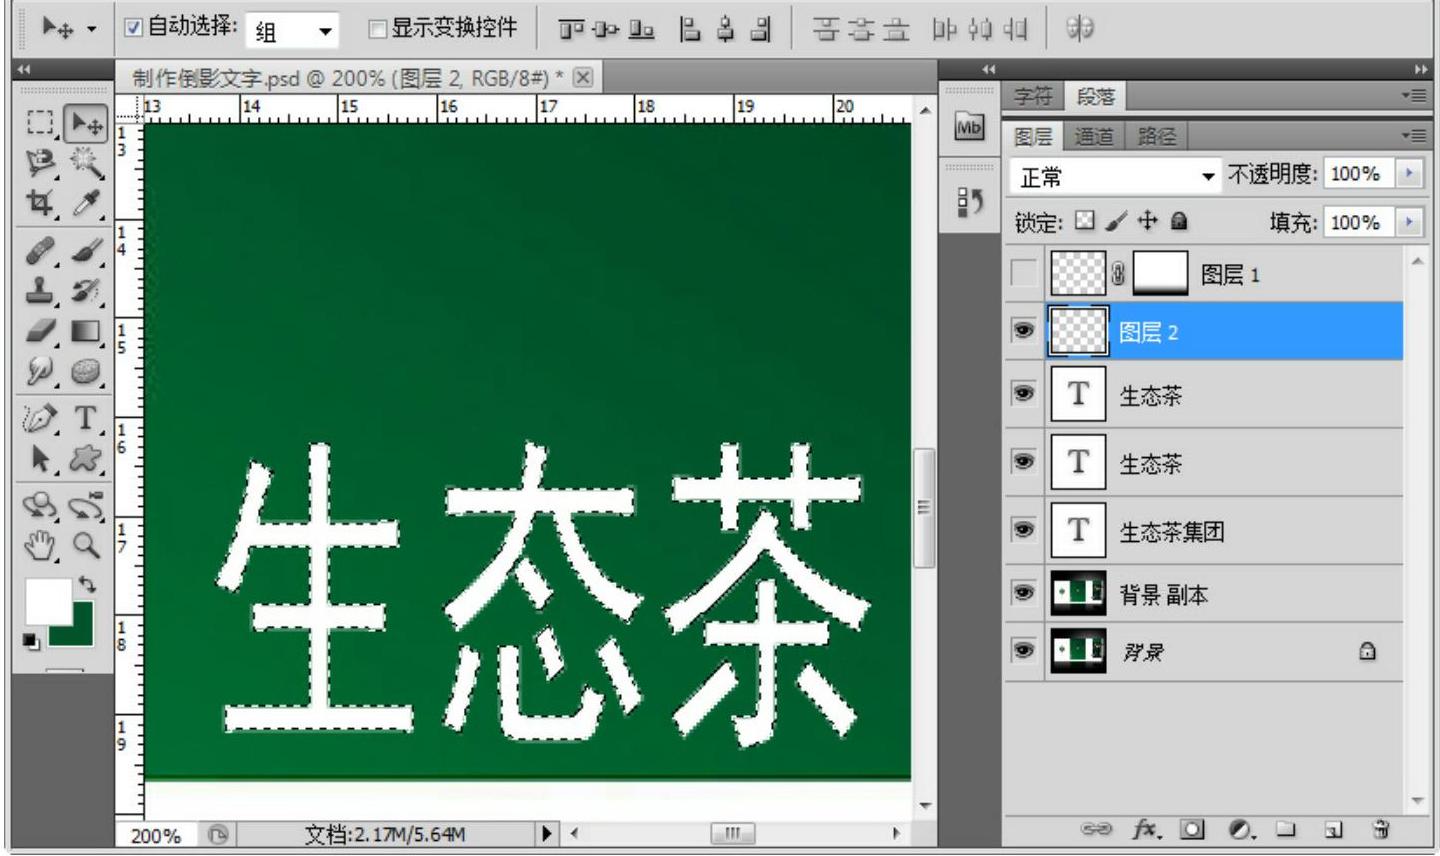Select the Clone Stamp tool

click(40, 290)
